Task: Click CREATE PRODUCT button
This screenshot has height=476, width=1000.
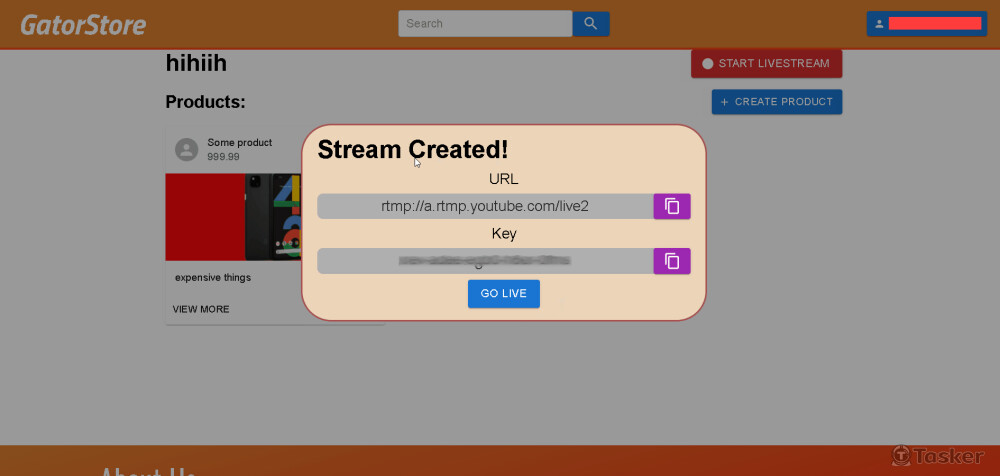Action: pos(777,102)
